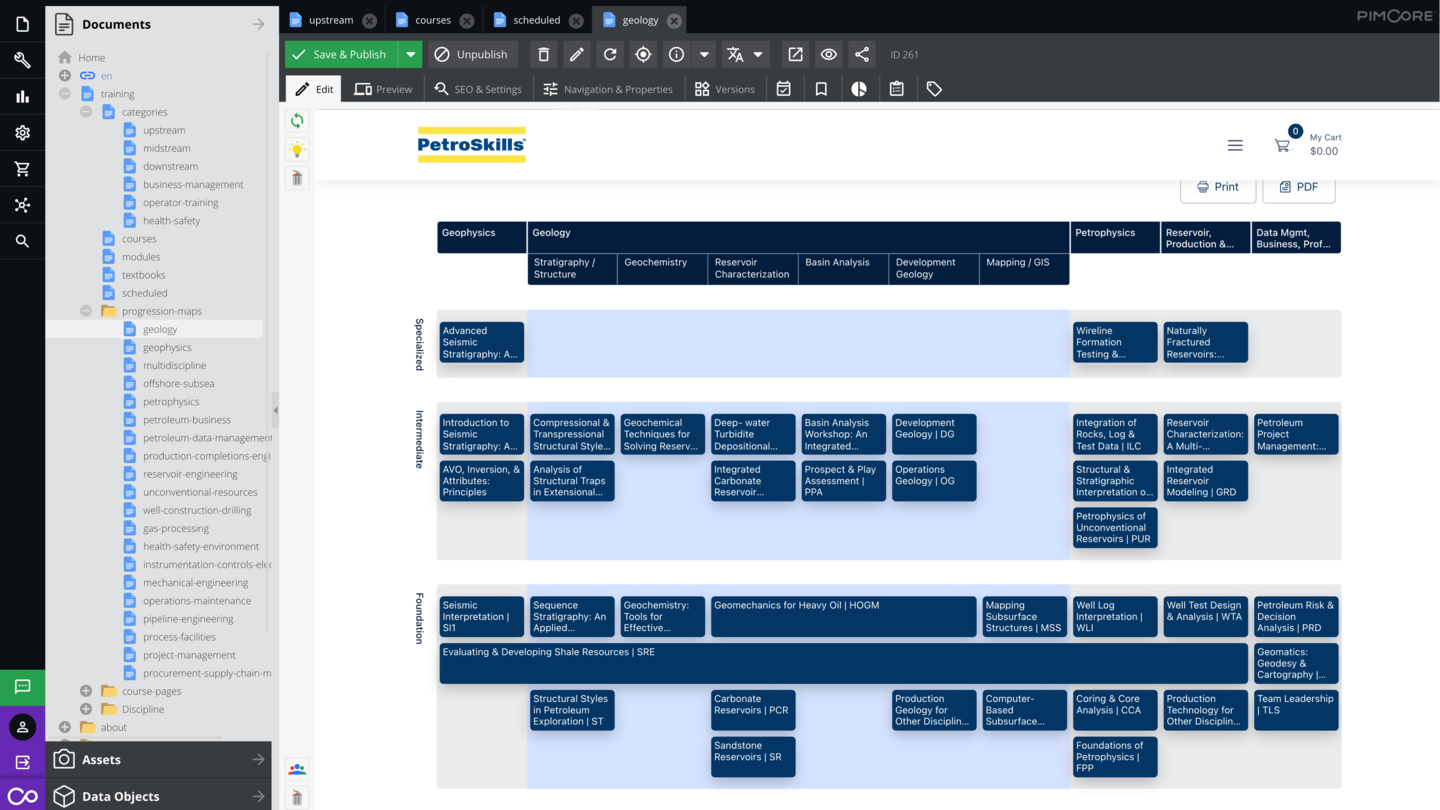Open the green chat notifications icon

(22, 687)
